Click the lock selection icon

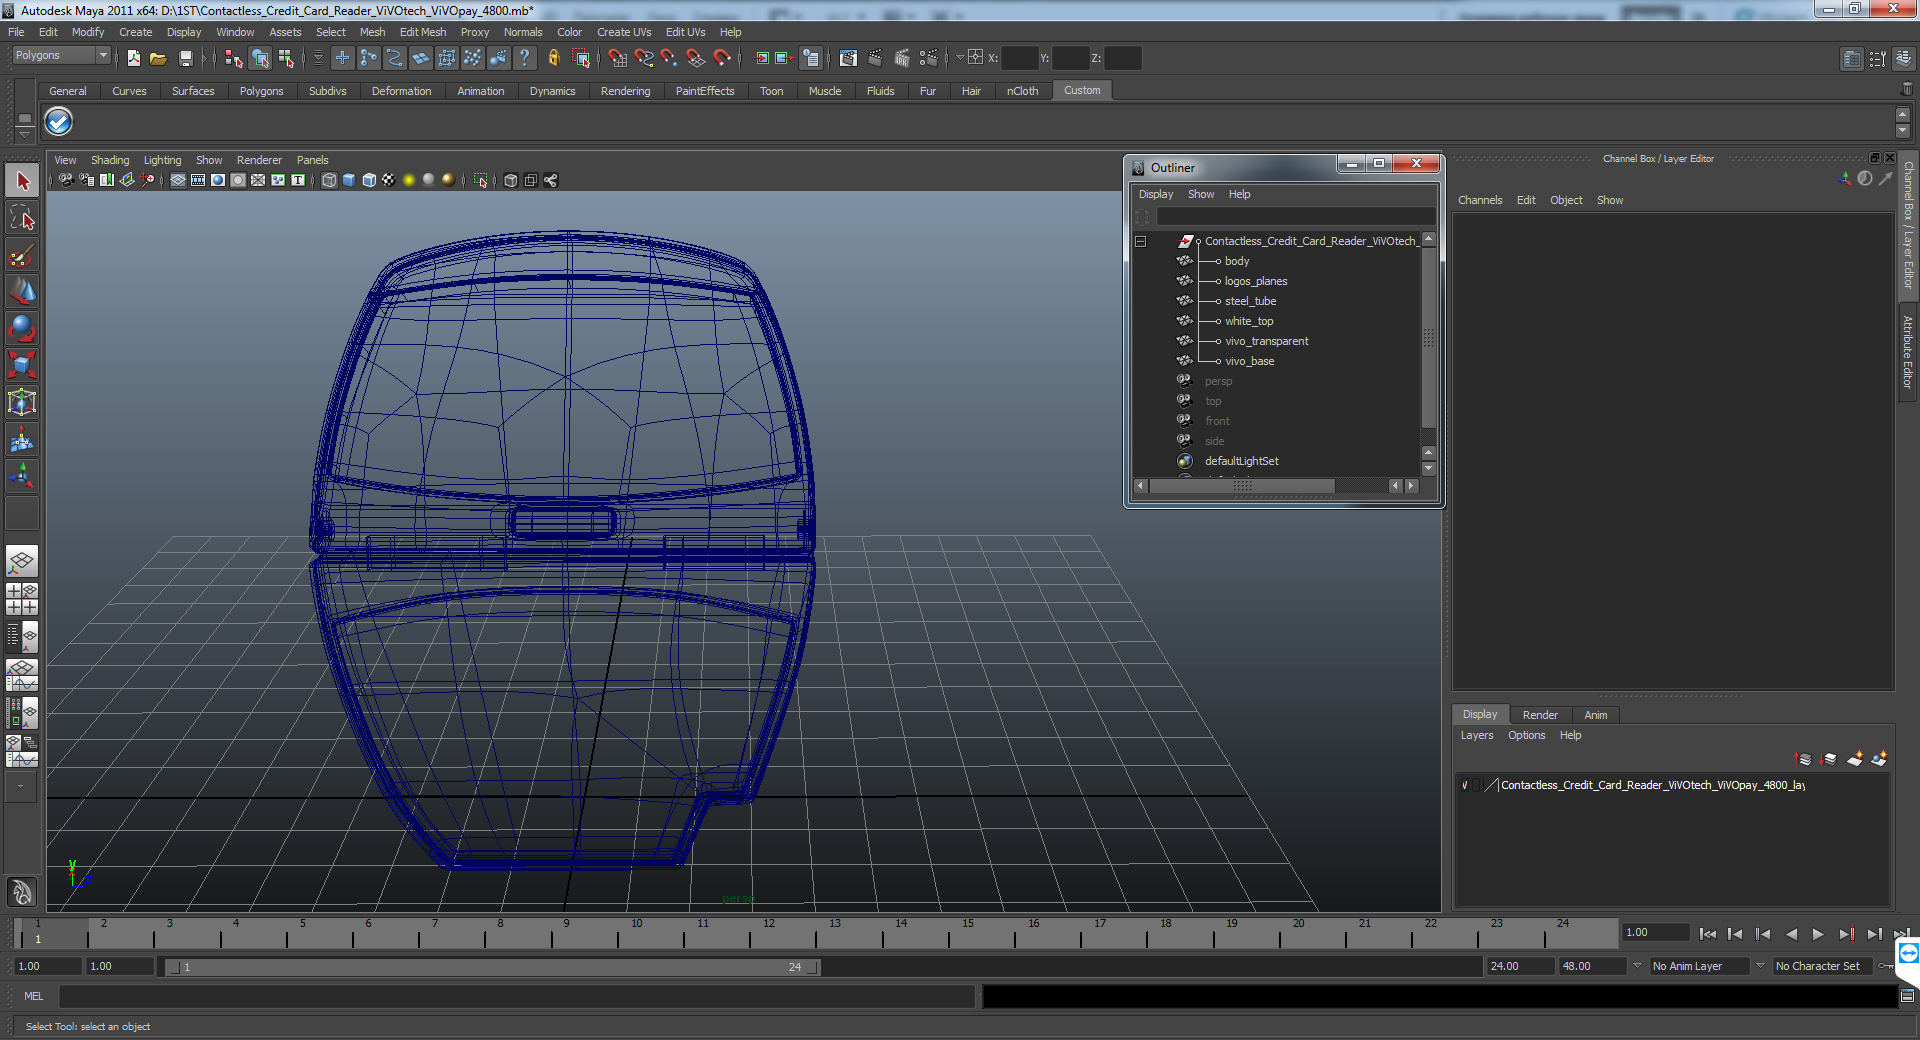pyautogui.click(x=553, y=58)
